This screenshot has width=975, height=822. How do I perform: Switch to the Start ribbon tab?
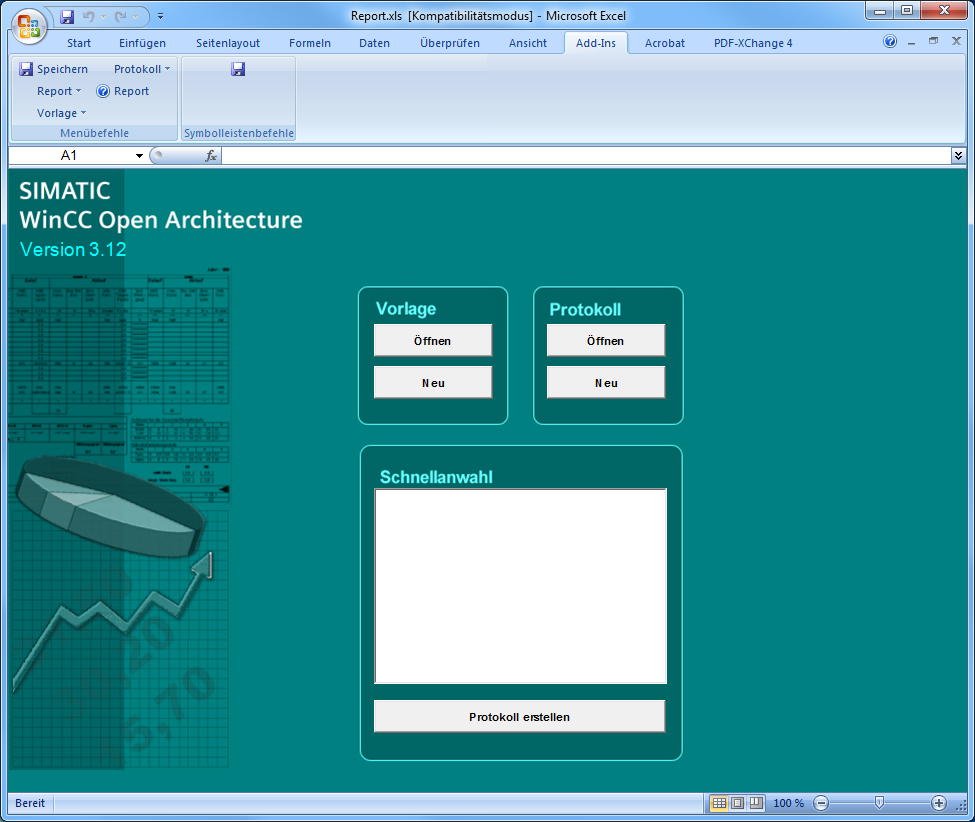pos(79,43)
